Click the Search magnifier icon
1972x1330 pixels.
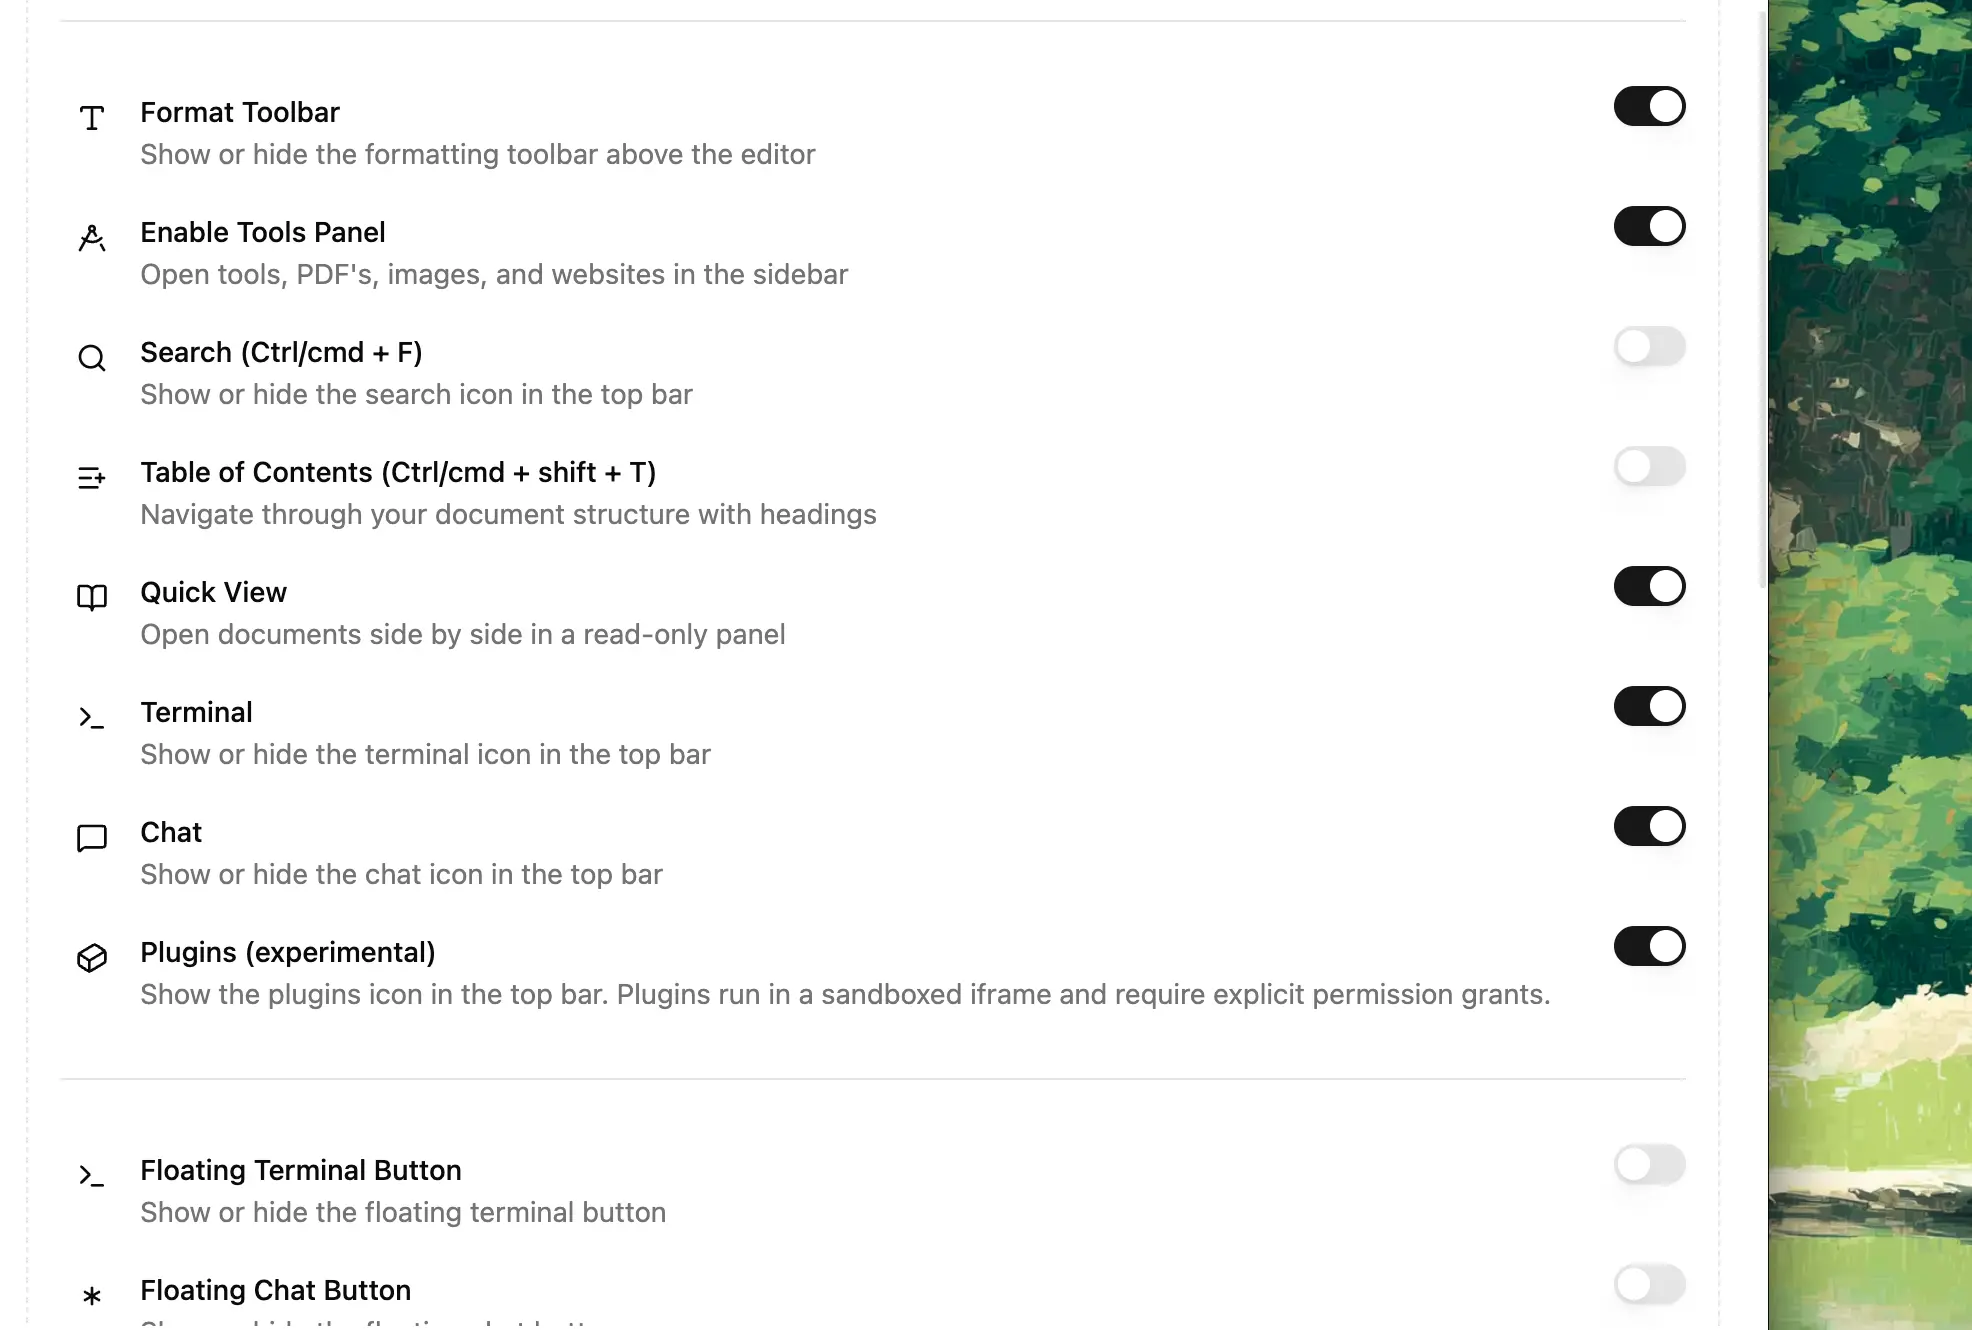point(92,358)
